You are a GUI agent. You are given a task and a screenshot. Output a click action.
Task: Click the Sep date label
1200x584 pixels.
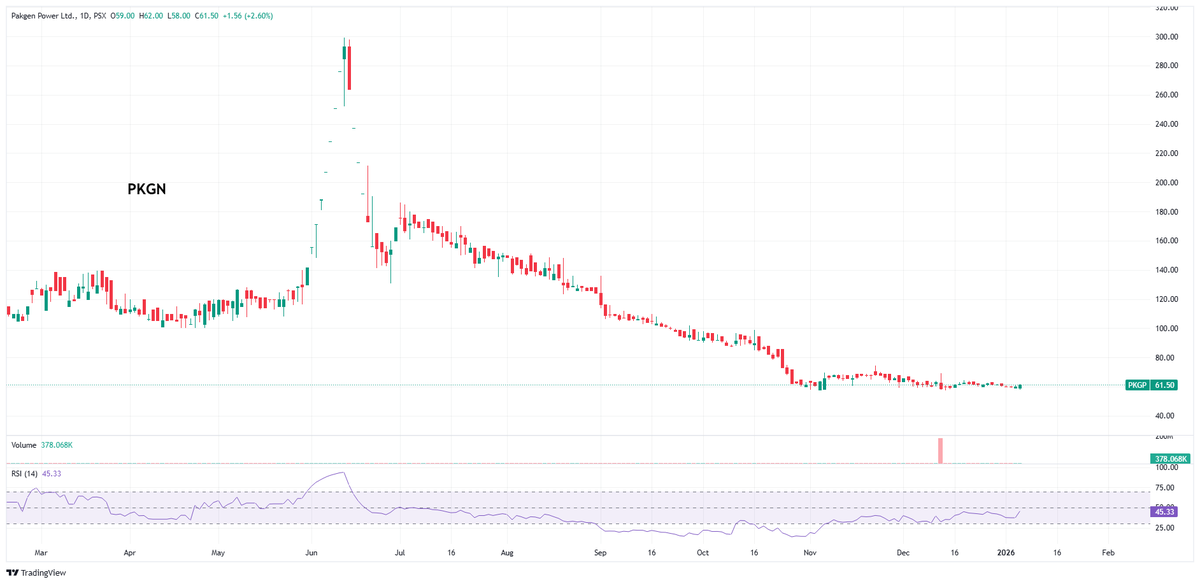(600, 551)
